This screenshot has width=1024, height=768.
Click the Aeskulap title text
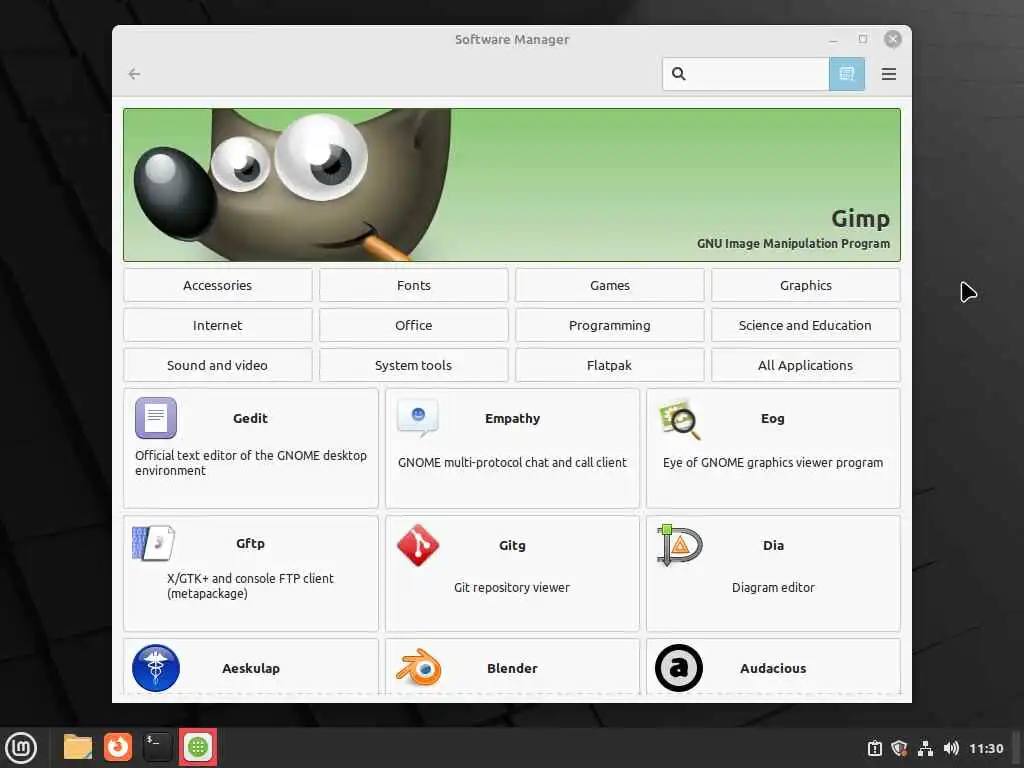tap(251, 668)
